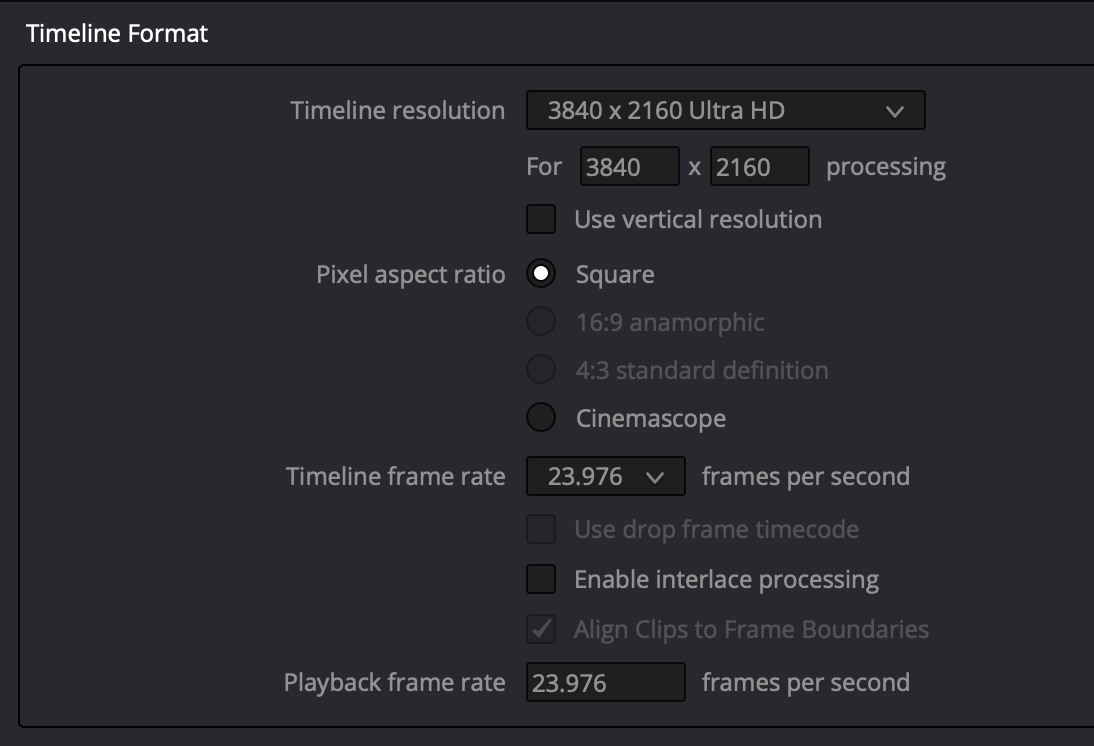Select 16:9 anamorphic radio button
This screenshot has width=1094, height=746.
pyautogui.click(x=541, y=322)
